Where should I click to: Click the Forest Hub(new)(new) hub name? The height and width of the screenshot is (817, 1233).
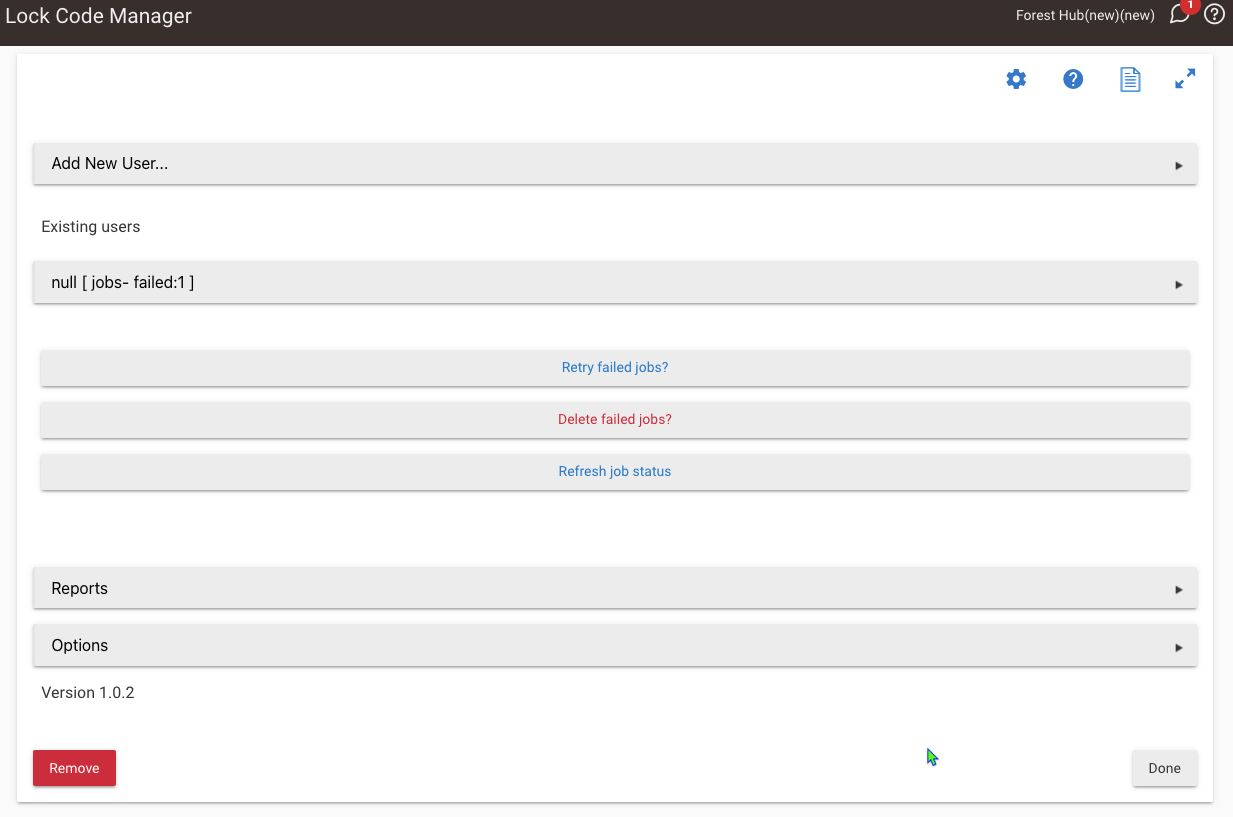click(x=1085, y=15)
